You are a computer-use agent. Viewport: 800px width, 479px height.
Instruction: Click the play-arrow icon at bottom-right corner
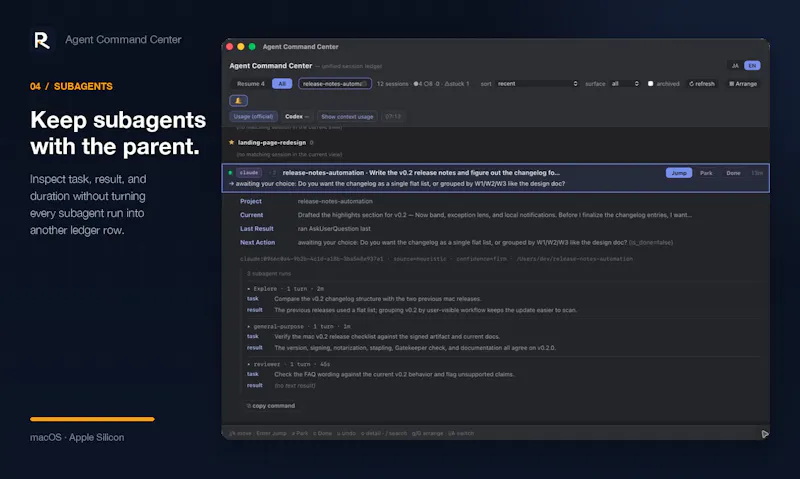pyautogui.click(x=765, y=434)
